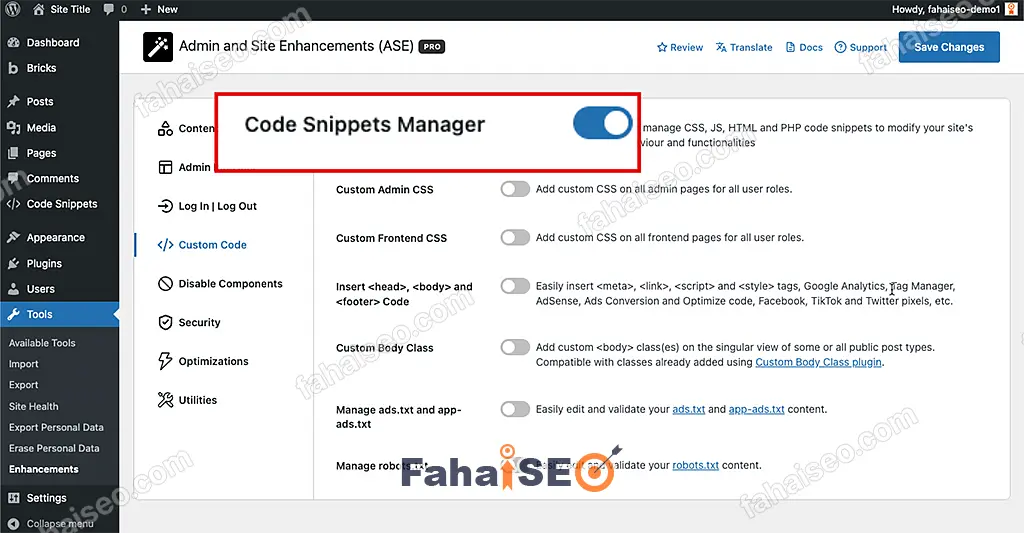1024x533 pixels.
Task: Click the Security shield icon
Action: 165,322
